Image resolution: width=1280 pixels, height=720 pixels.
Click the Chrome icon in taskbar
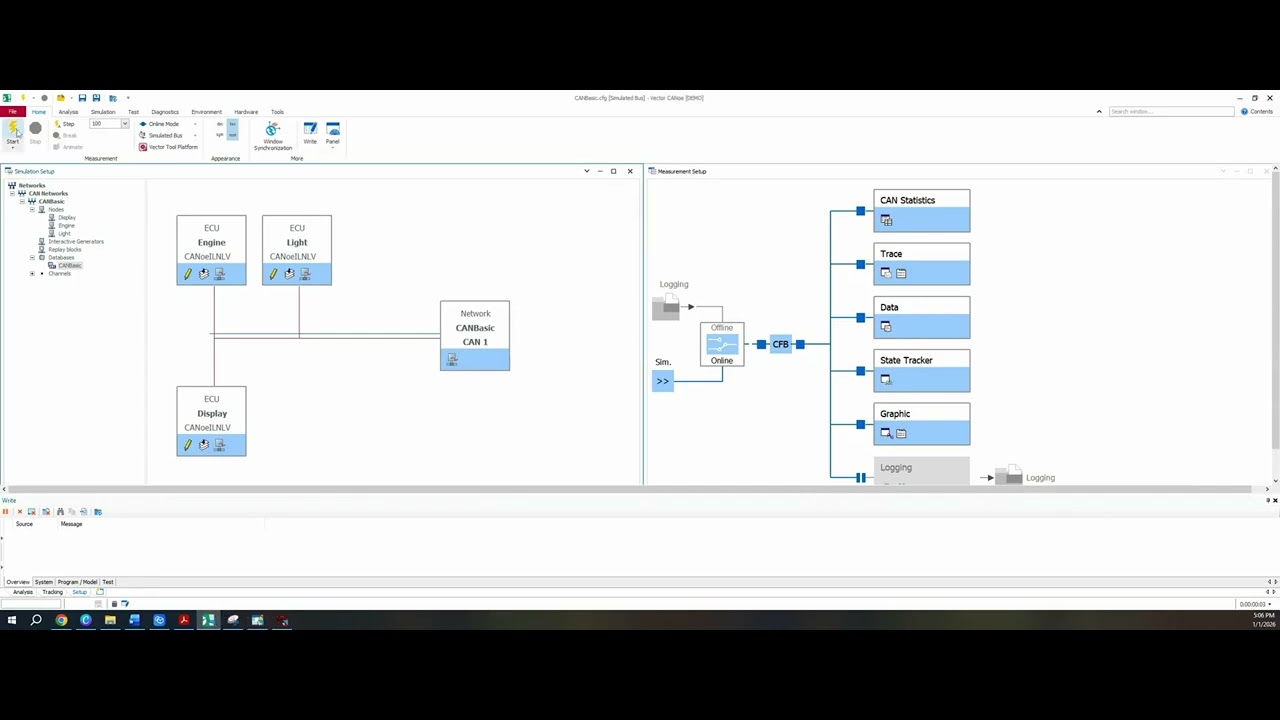[61, 621]
